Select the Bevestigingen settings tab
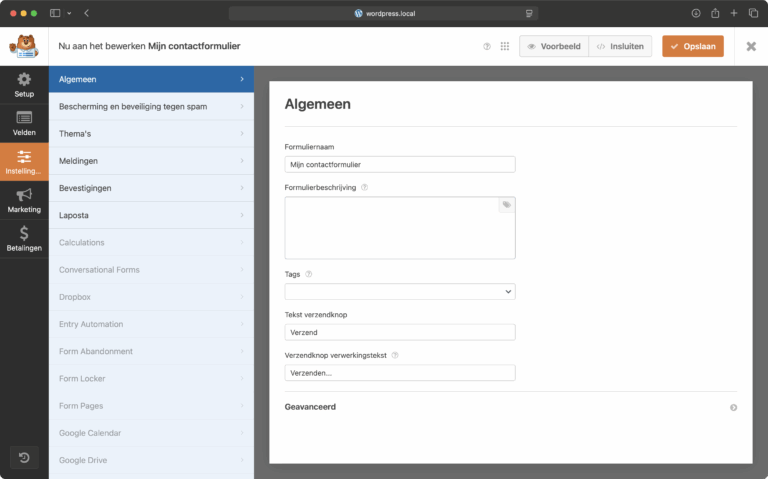 [x=151, y=188]
